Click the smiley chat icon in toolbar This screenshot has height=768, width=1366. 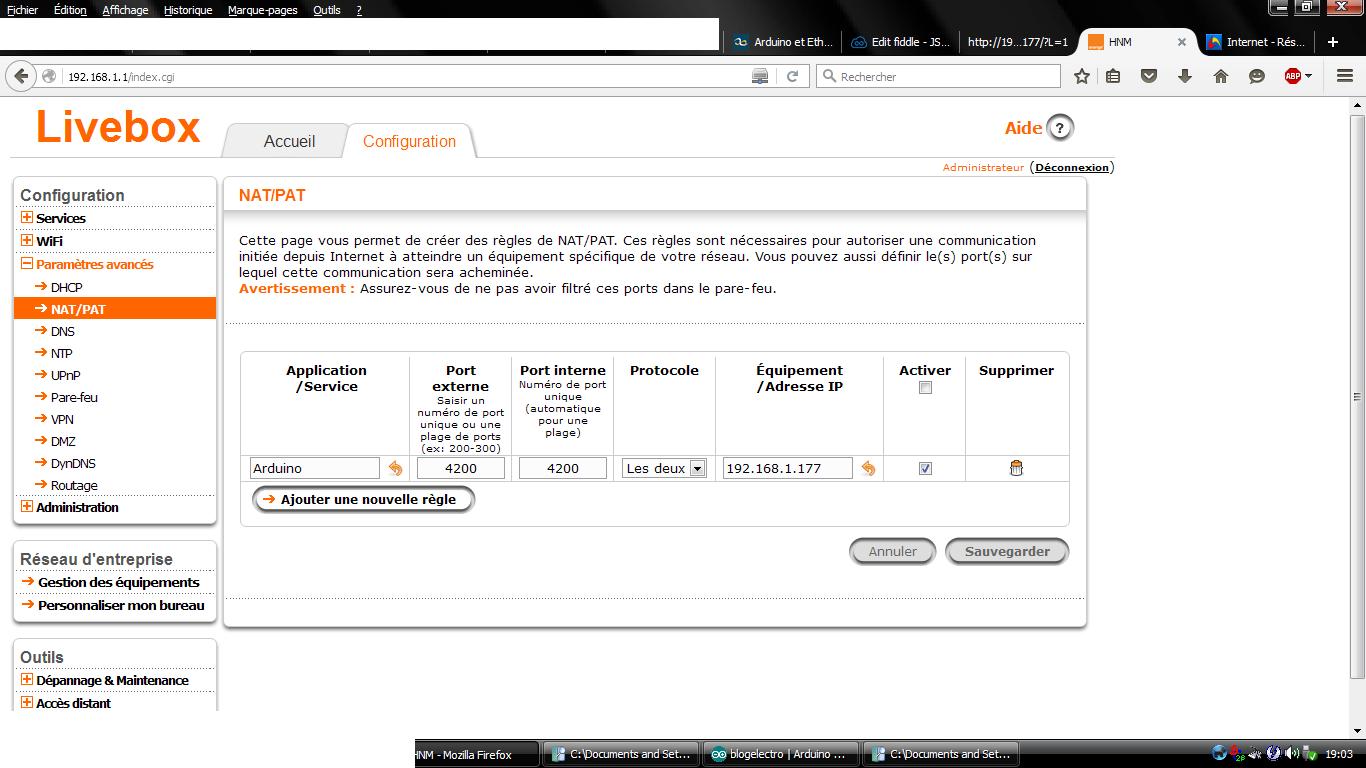(x=1257, y=76)
